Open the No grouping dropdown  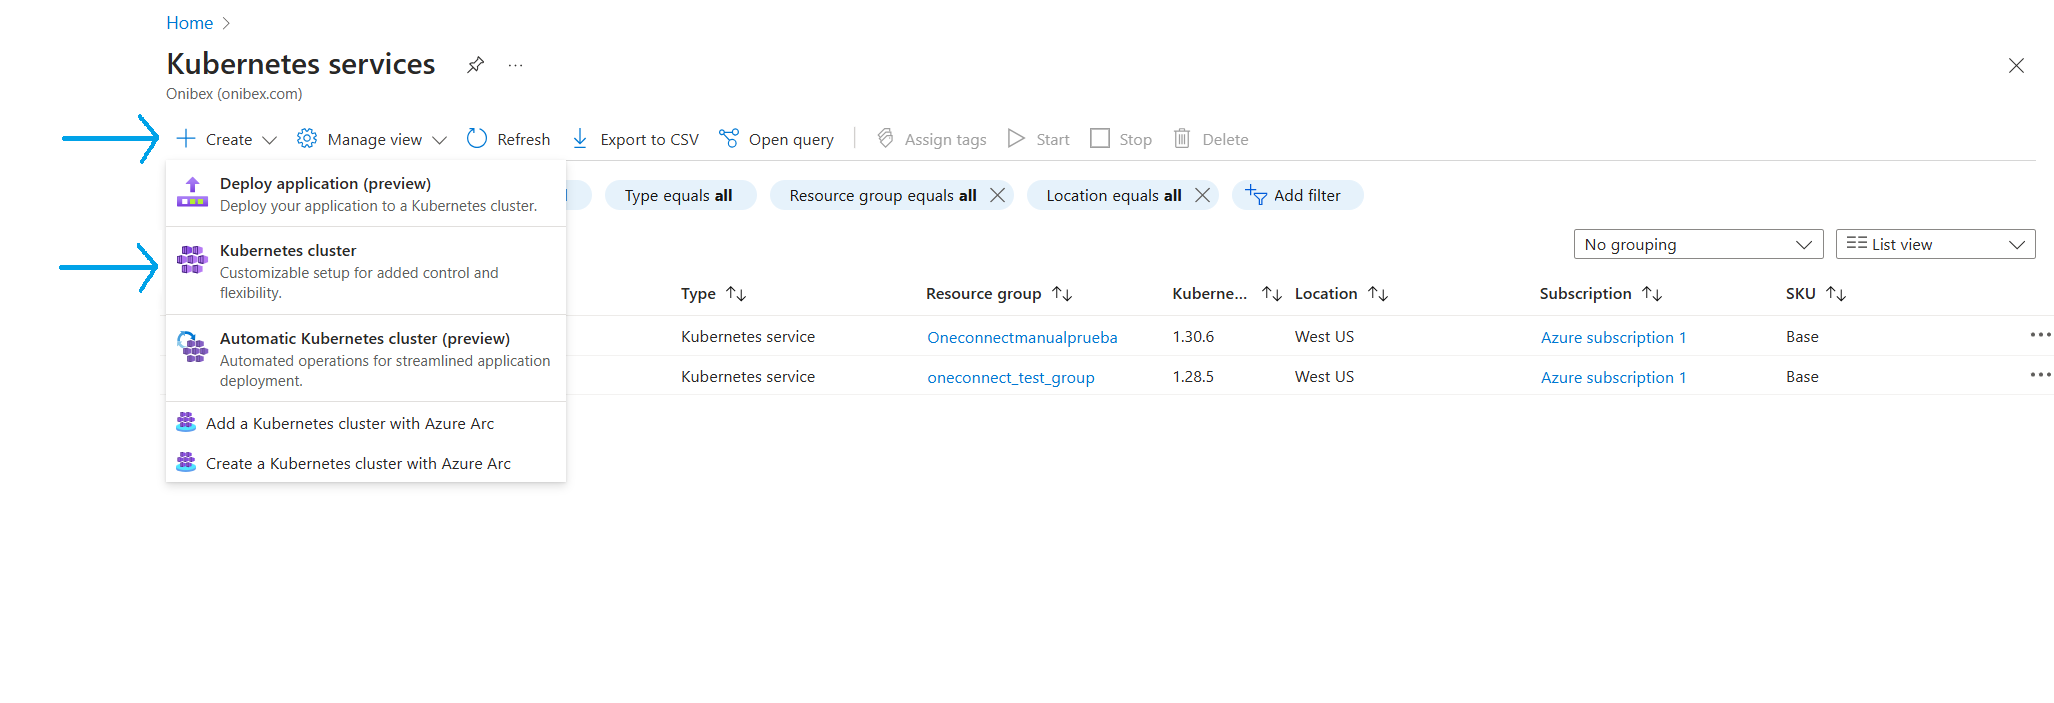1697,244
